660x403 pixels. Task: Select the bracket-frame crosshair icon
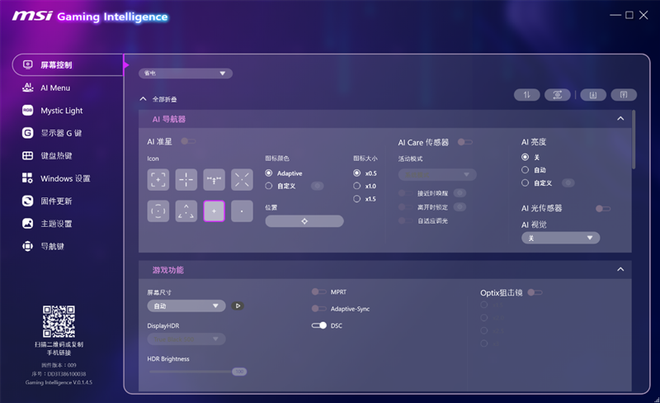(x=158, y=180)
